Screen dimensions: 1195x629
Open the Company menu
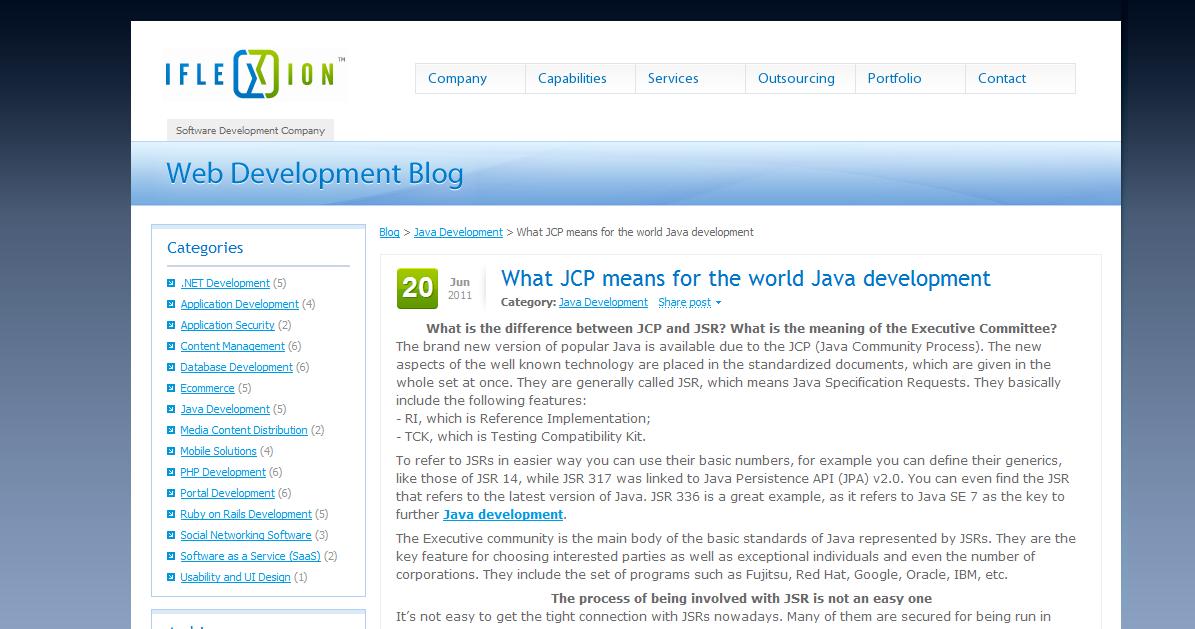(470, 79)
